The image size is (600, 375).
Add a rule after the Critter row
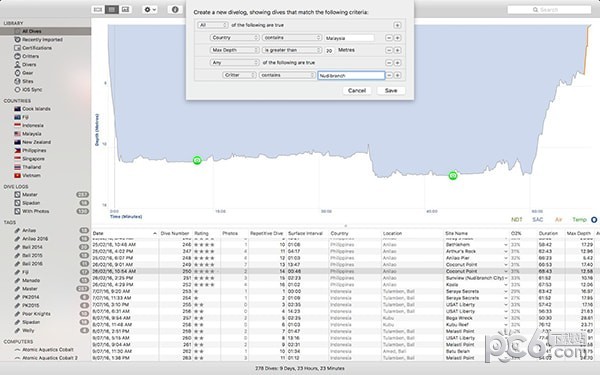point(397,75)
